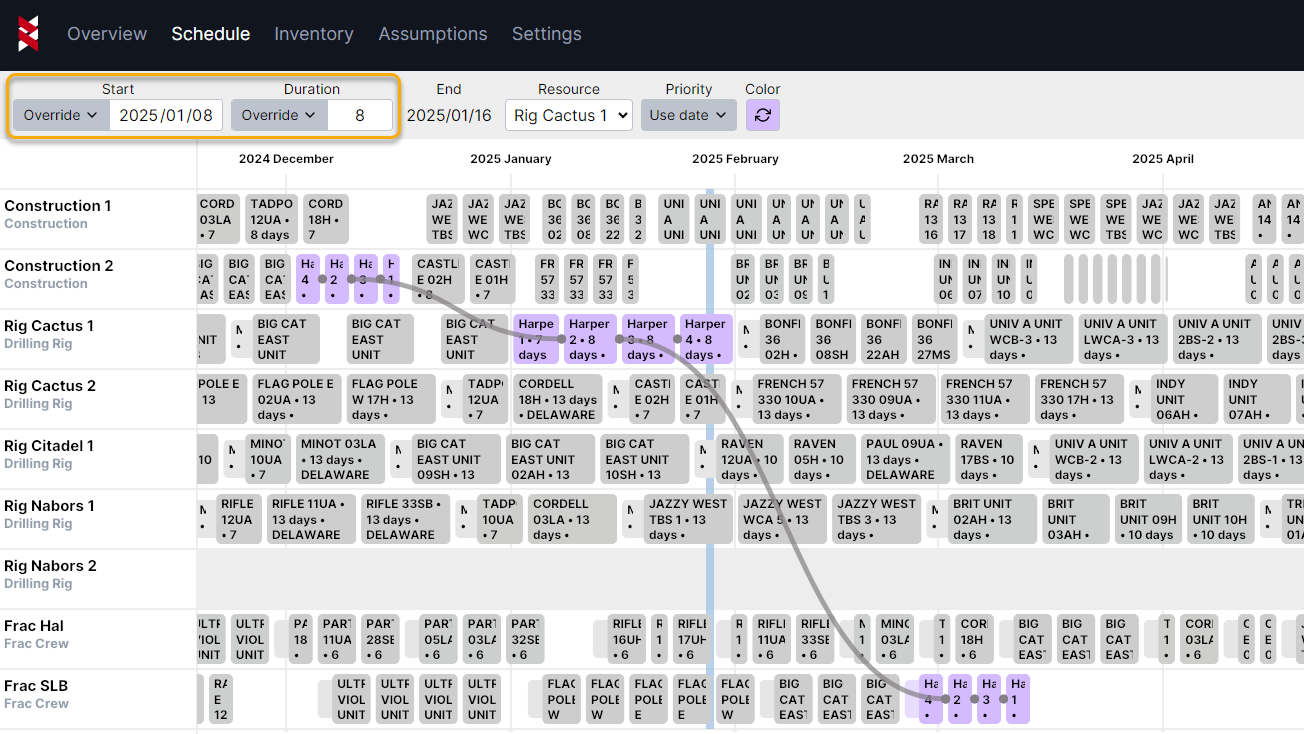Select the RIFLE 11UA block on Rig Nabors 1
The image size is (1304, 734).
310,519
